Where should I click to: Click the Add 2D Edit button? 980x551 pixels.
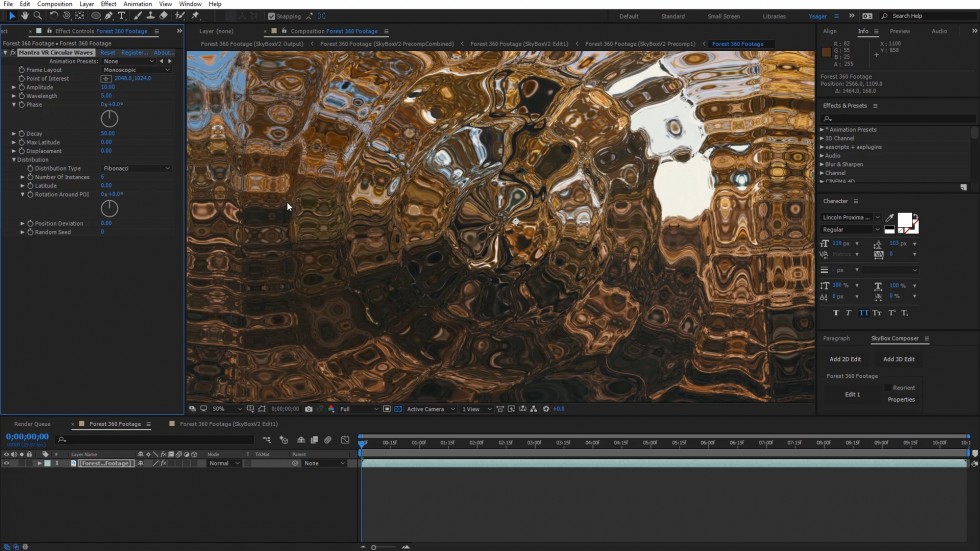pos(845,359)
